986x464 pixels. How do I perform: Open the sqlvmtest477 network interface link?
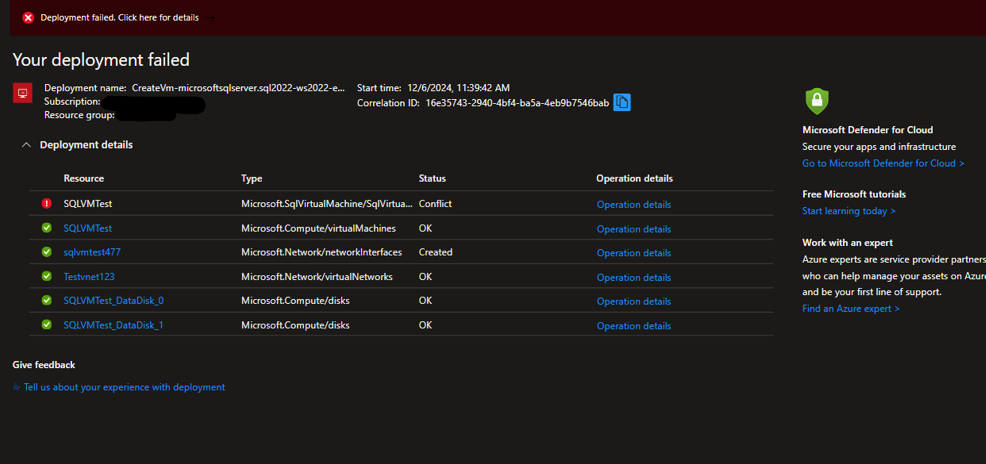click(92, 252)
